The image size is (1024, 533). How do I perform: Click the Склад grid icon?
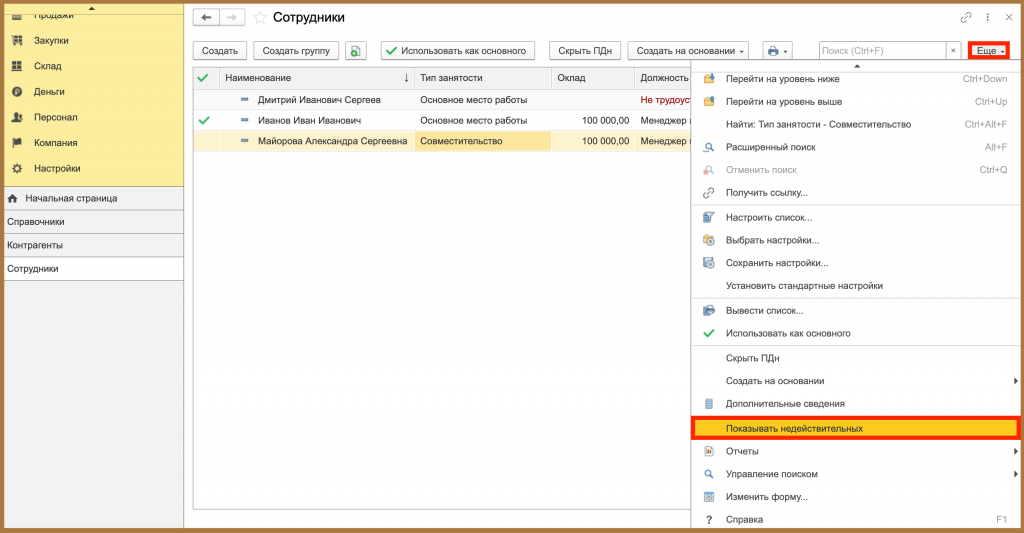[18, 66]
